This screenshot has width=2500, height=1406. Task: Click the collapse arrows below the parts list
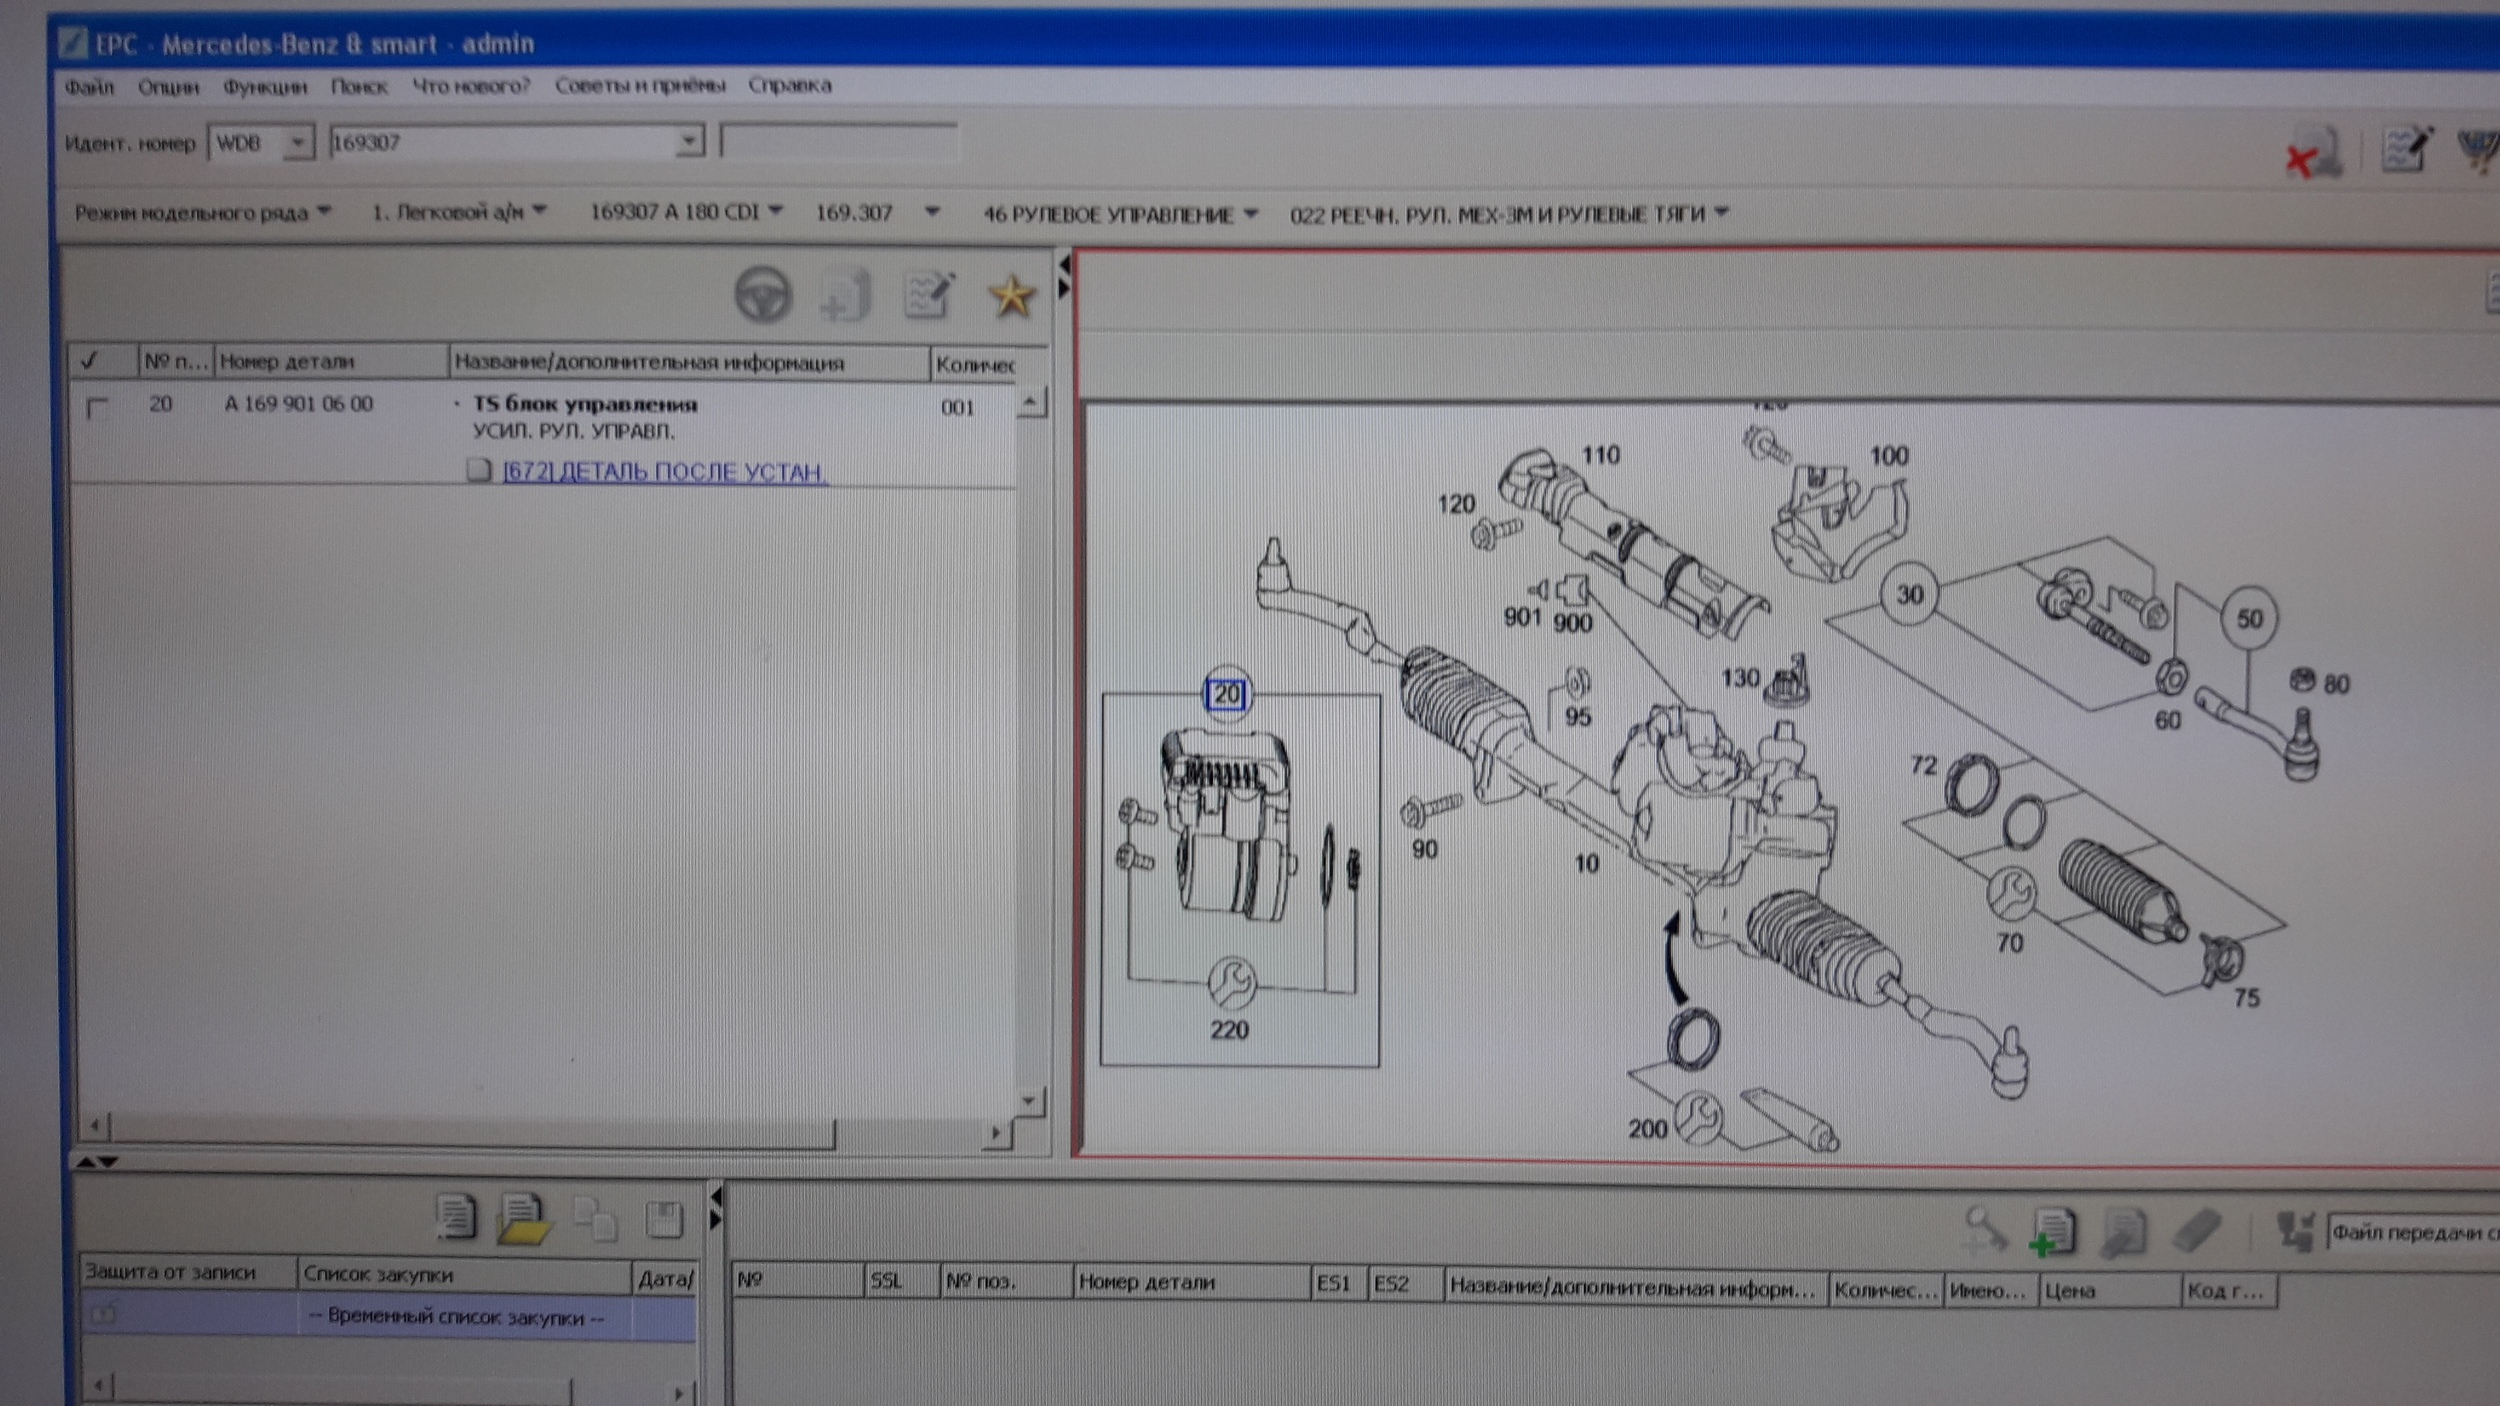(x=97, y=1162)
